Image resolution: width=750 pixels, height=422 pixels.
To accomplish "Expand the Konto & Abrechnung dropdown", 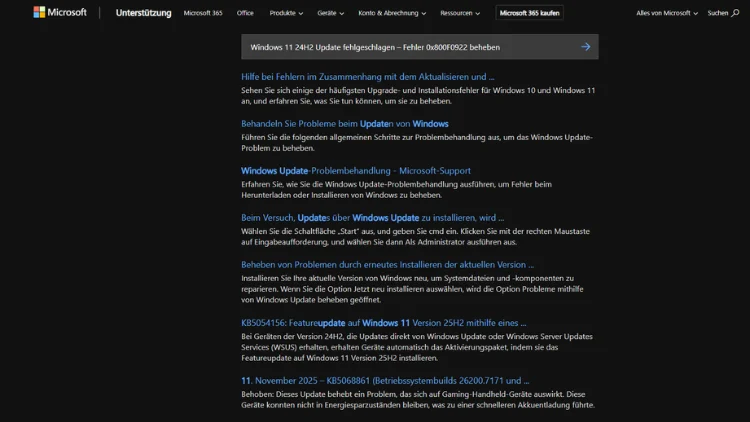I will (392, 13).
